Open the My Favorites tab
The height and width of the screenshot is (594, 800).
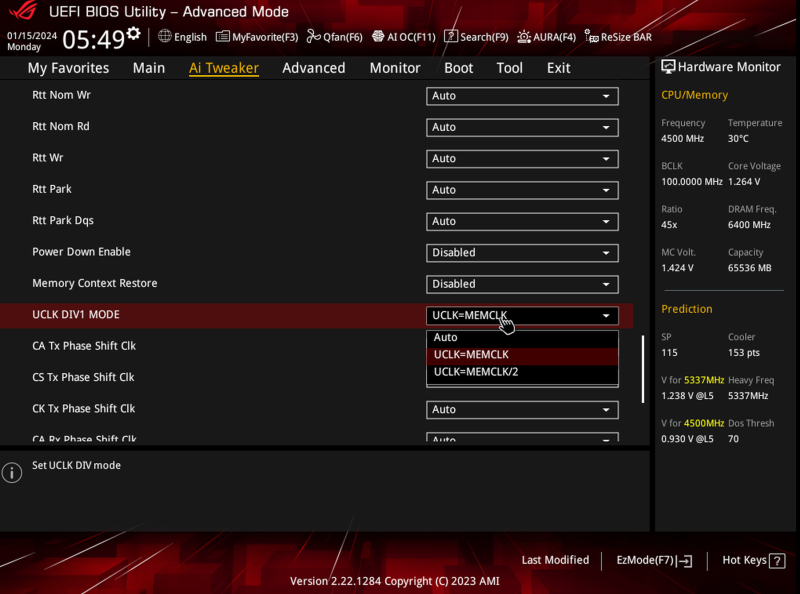[68, 68]
